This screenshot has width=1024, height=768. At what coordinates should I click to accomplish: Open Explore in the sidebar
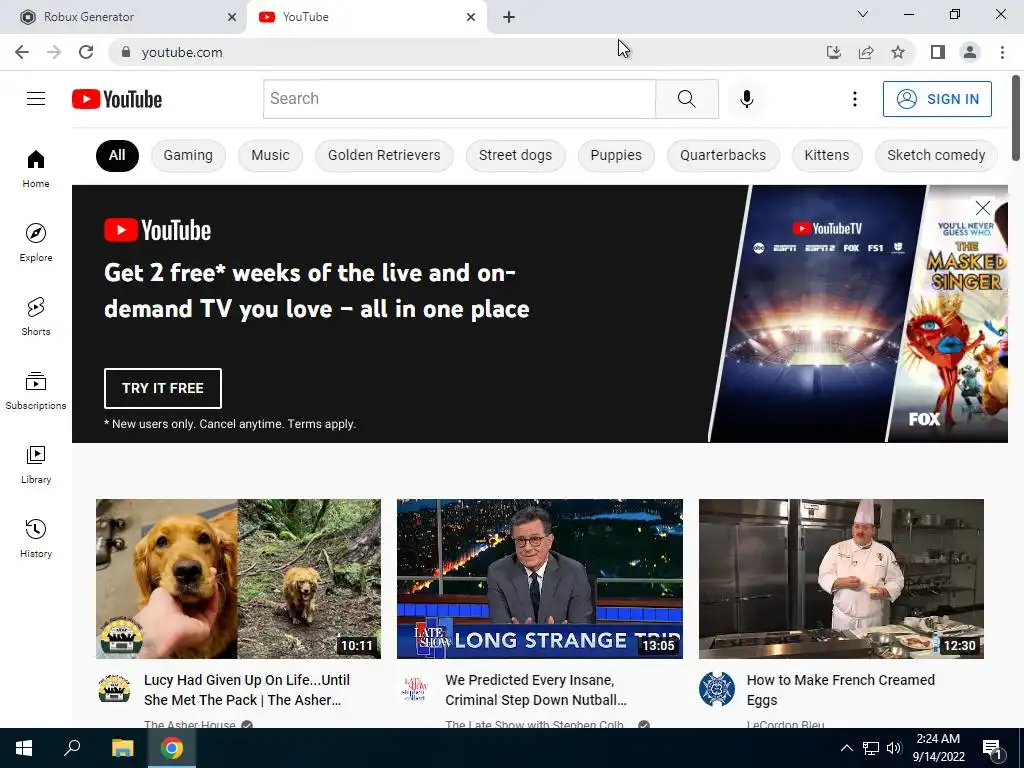coord(36,243)
